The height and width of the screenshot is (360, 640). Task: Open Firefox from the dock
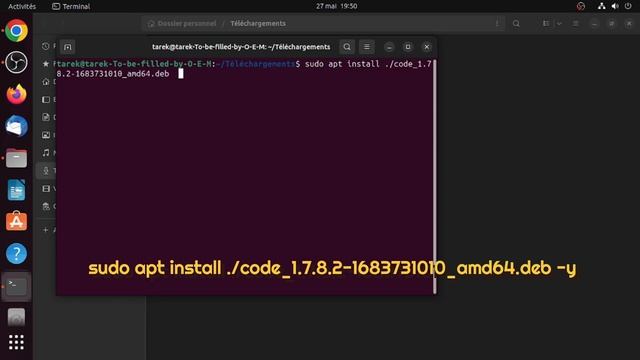(16, 94)
